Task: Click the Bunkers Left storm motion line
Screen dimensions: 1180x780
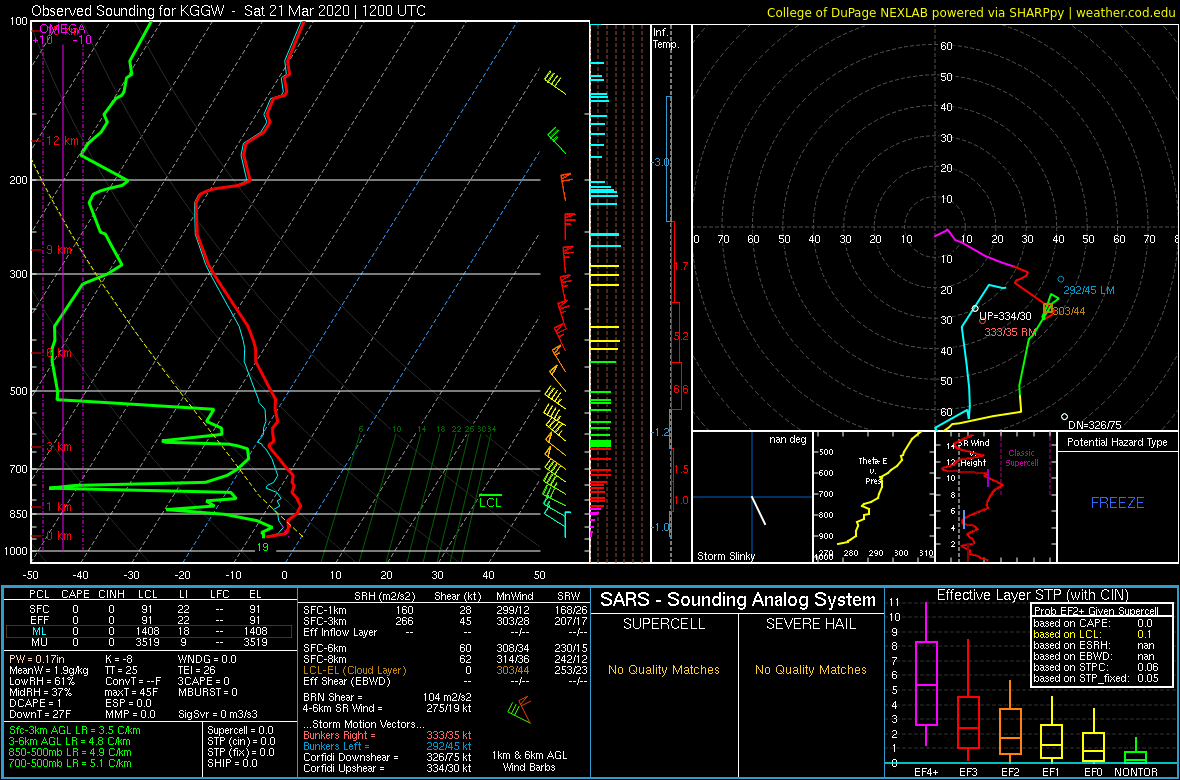Action: (x=388, y=746)
